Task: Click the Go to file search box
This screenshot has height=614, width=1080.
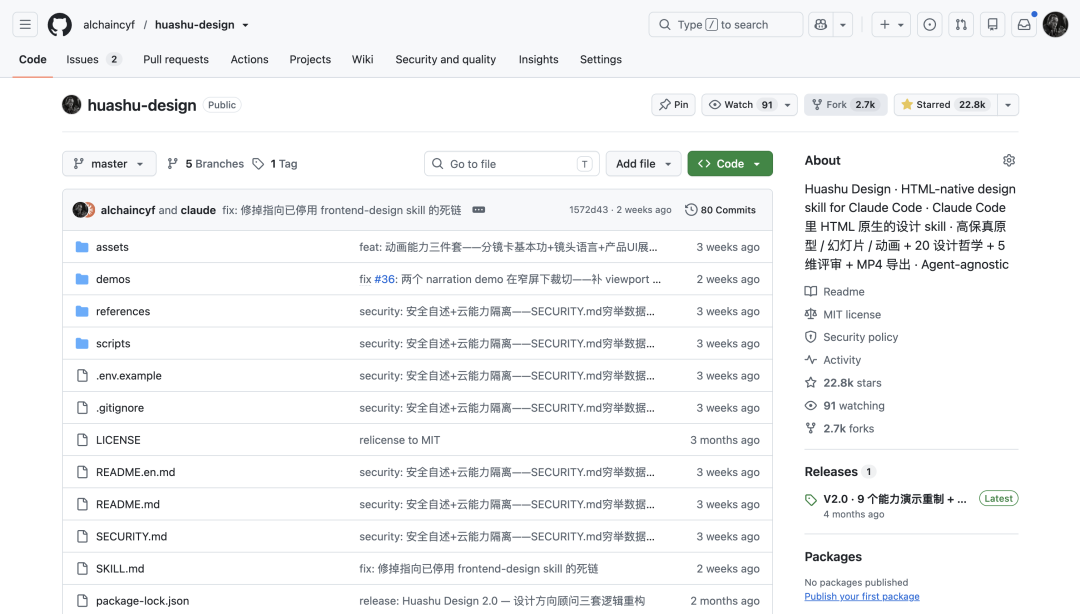Action: [x=512, y=164]
